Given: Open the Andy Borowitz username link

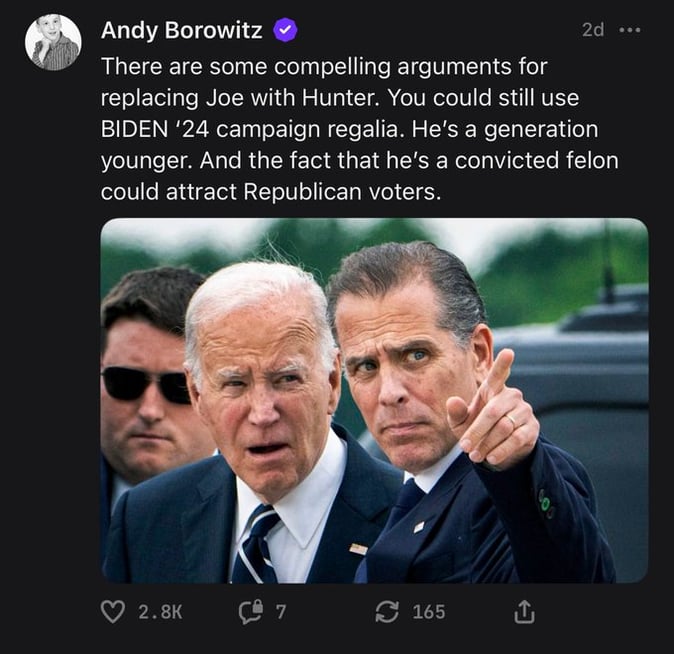Looking at the screenshot, I should point(181,31).
